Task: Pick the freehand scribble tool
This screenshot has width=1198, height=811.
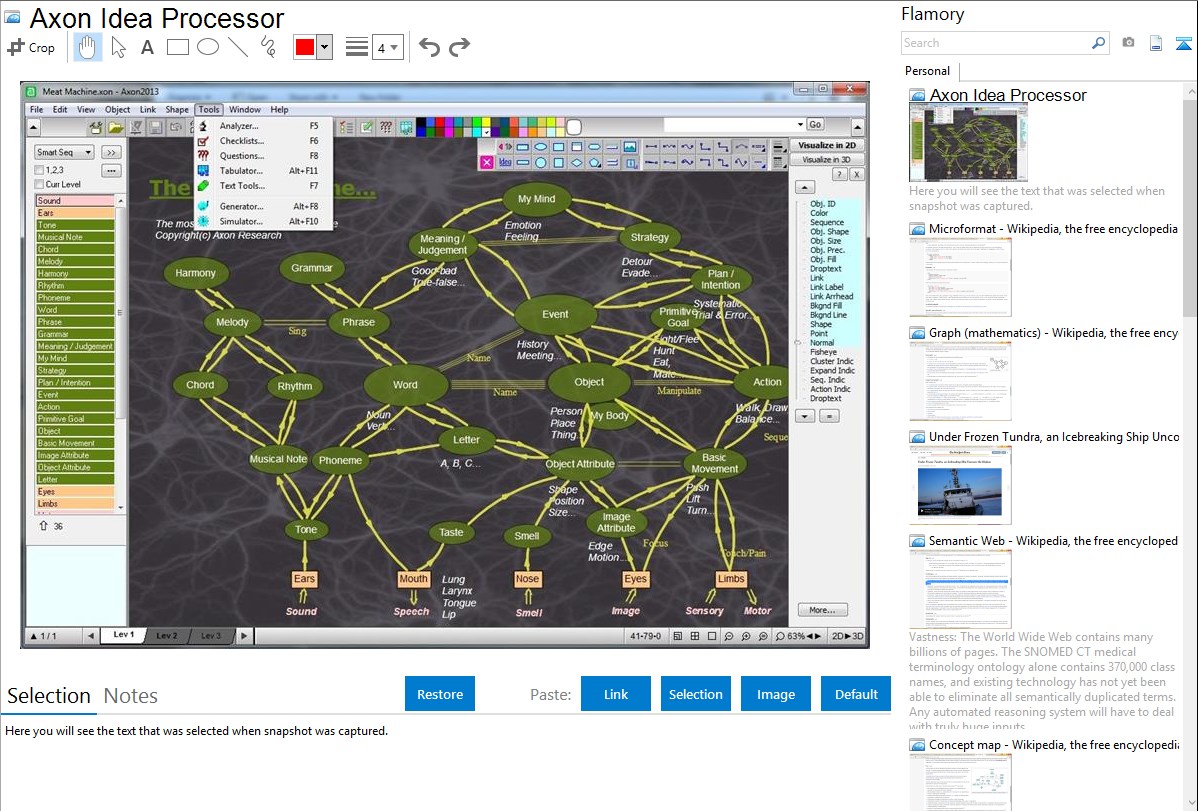Action: point(268,47)
